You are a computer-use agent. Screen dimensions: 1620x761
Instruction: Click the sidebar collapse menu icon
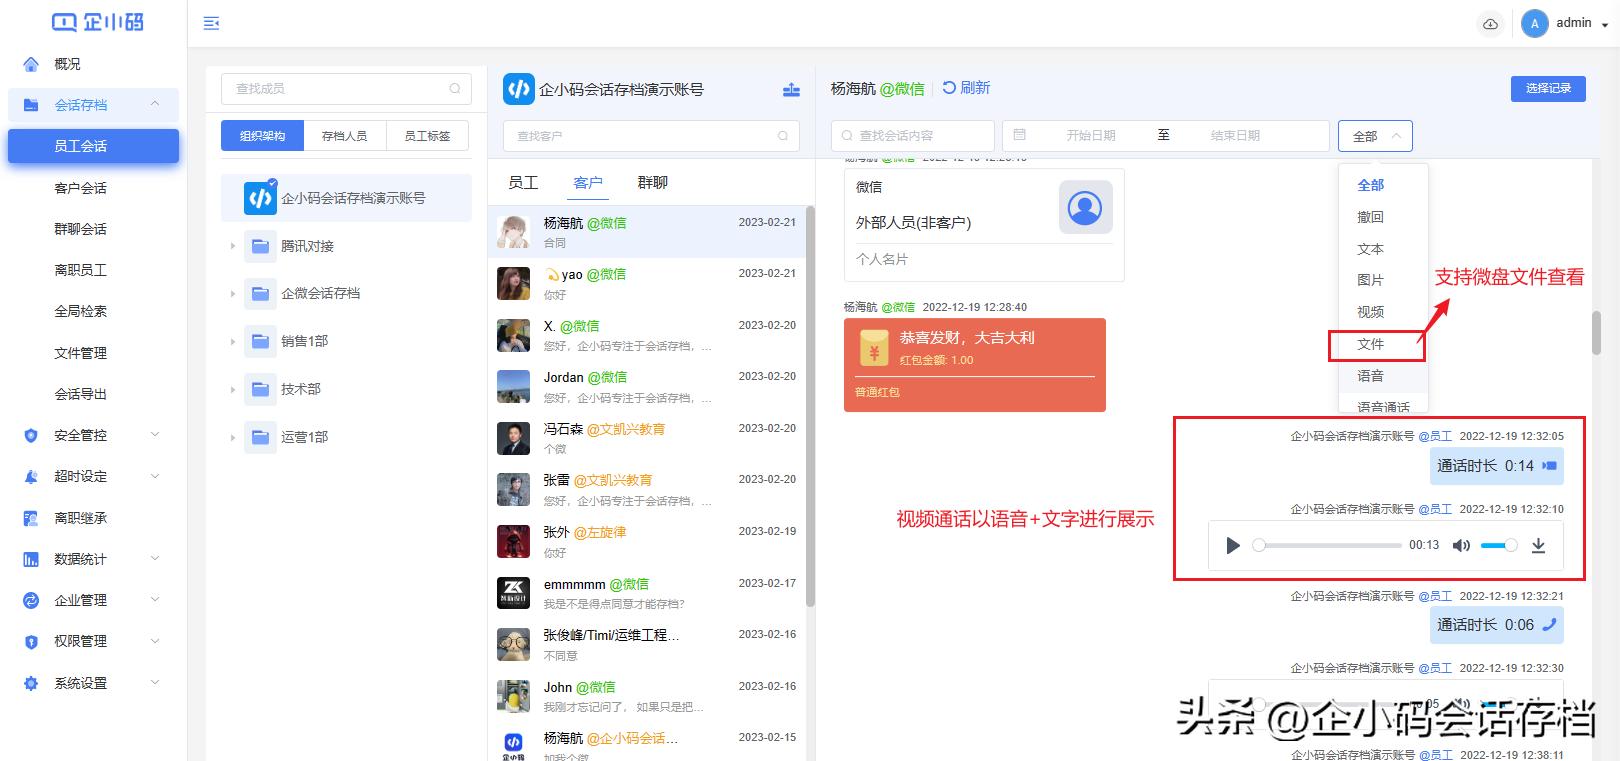[211, 23]
